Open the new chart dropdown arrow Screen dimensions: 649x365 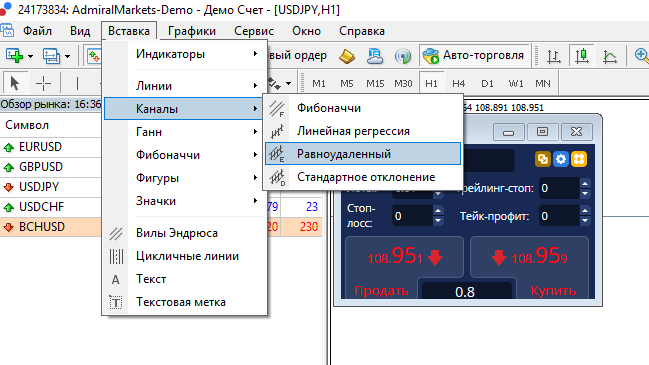30,56
